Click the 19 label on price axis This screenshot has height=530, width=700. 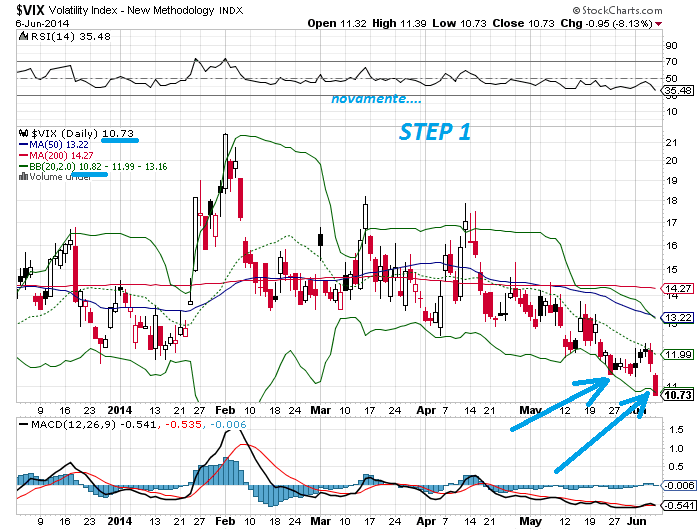point(671,180)
